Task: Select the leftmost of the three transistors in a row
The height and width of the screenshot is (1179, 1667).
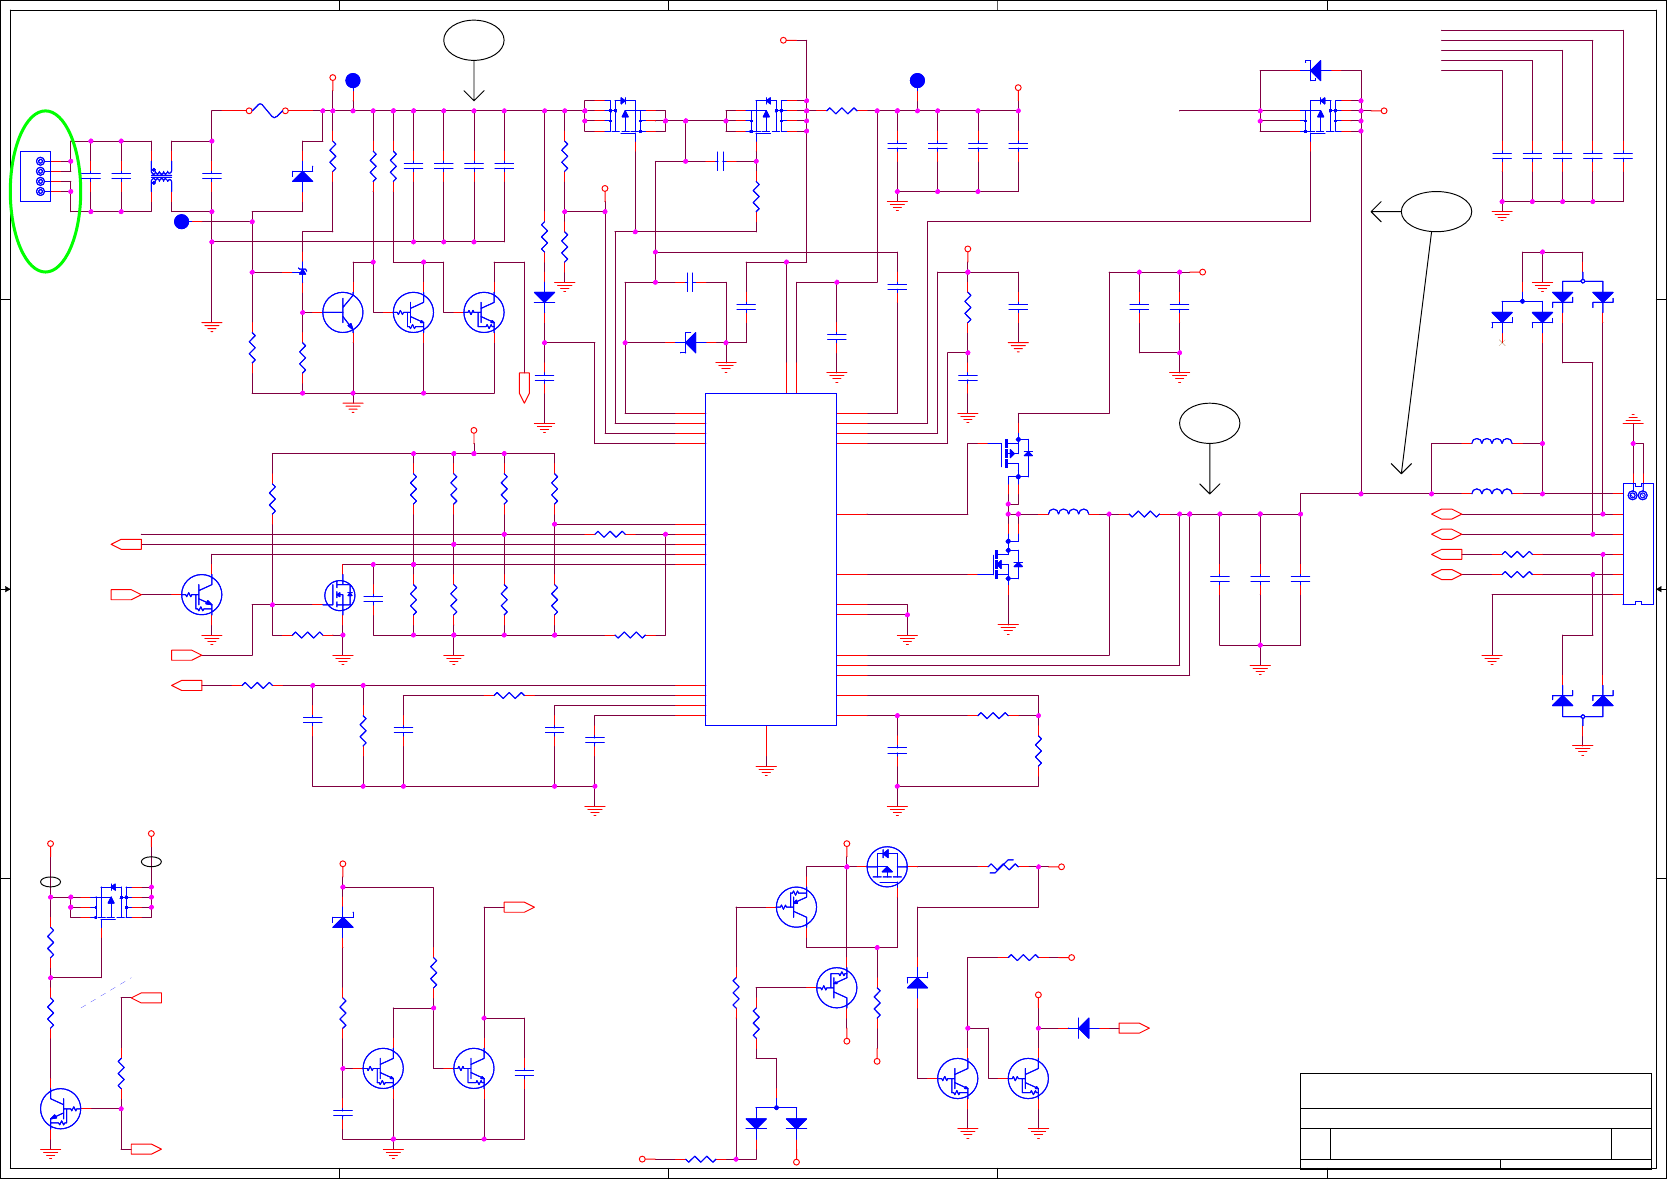Action: pos(343,312)
